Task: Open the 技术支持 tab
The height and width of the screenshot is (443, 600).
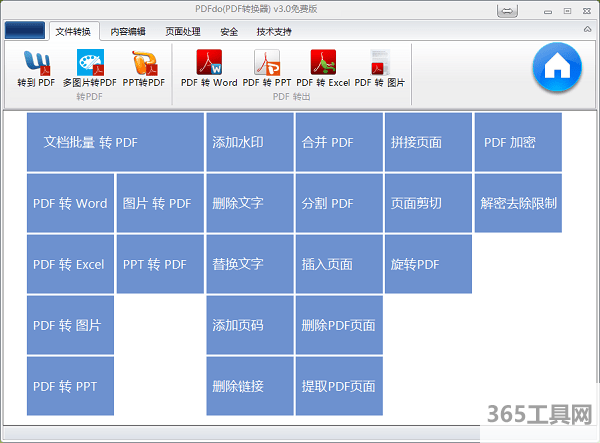Action: [275, 32]
